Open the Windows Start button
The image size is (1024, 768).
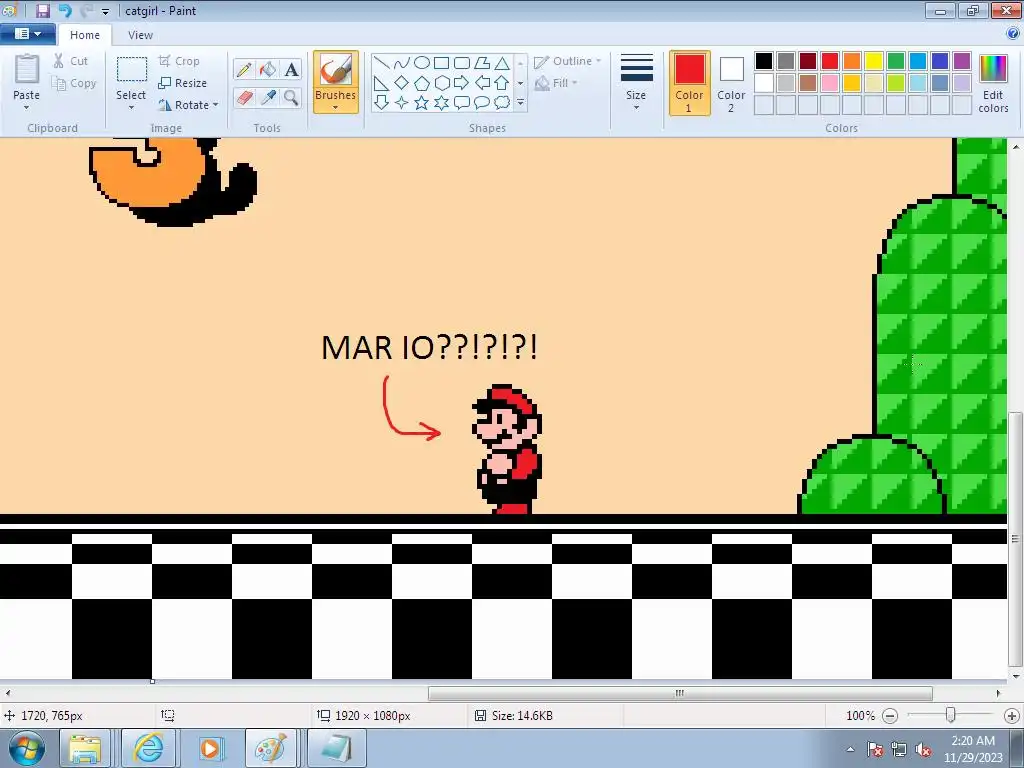click(x=27, y=748)
